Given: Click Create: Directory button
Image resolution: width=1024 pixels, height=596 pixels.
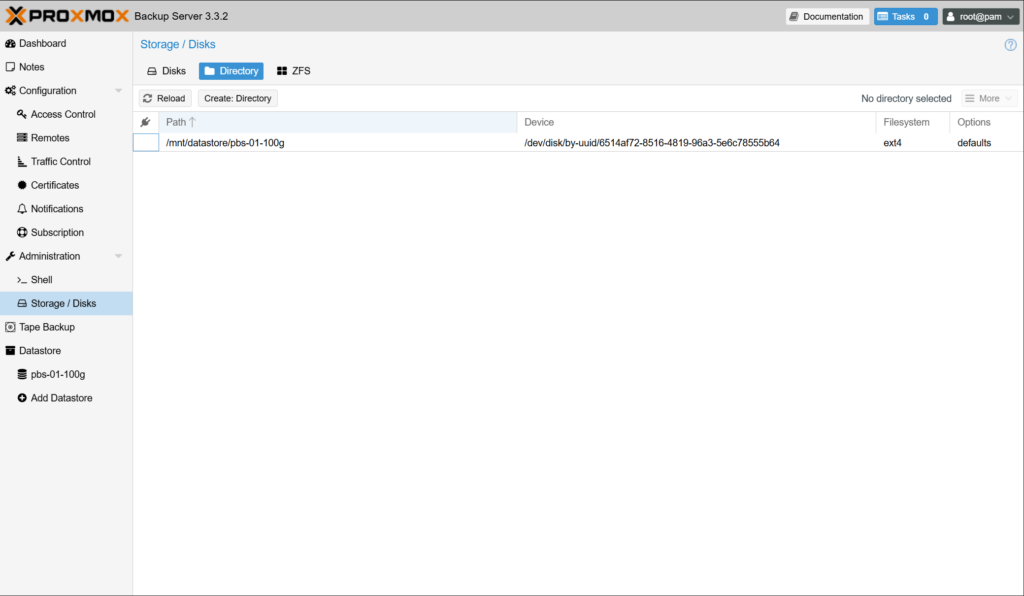Looking at the screenshot, I should point(237,99).
